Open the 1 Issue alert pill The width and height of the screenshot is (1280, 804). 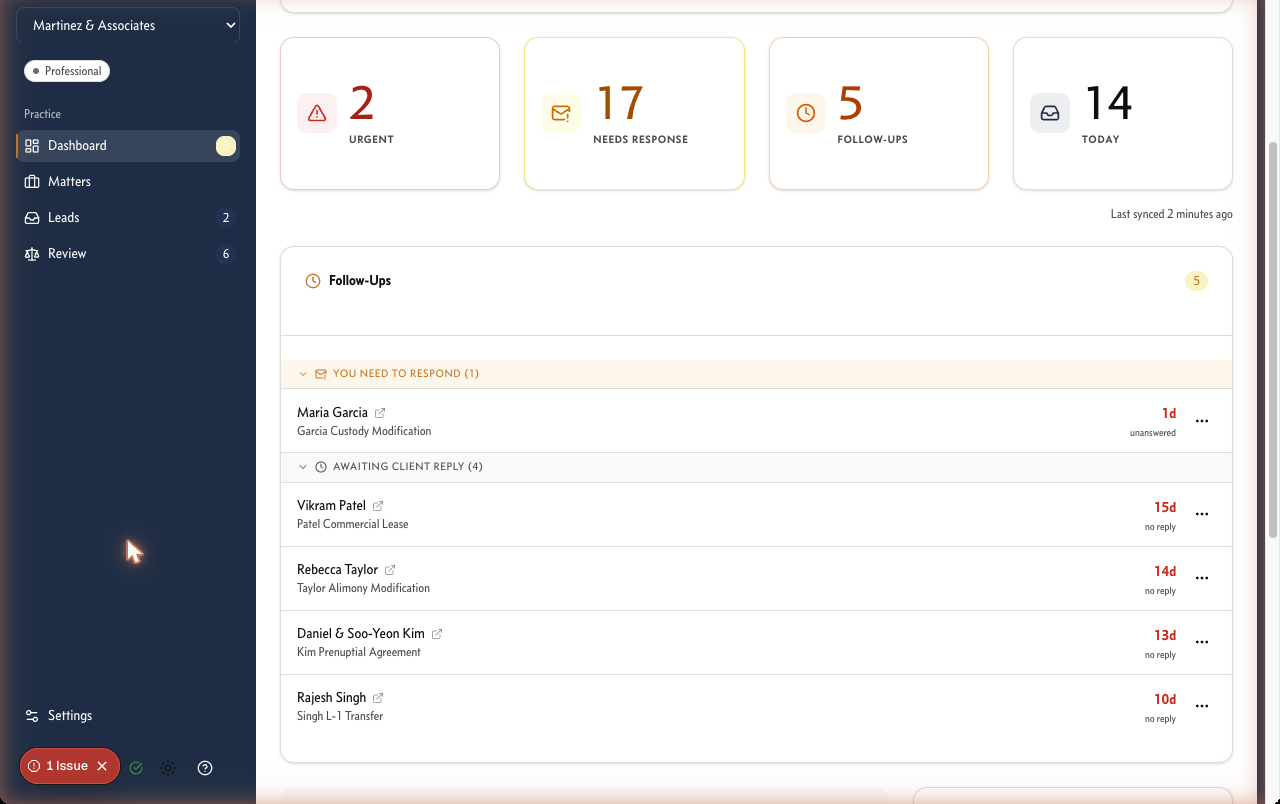tap(70, 766)
